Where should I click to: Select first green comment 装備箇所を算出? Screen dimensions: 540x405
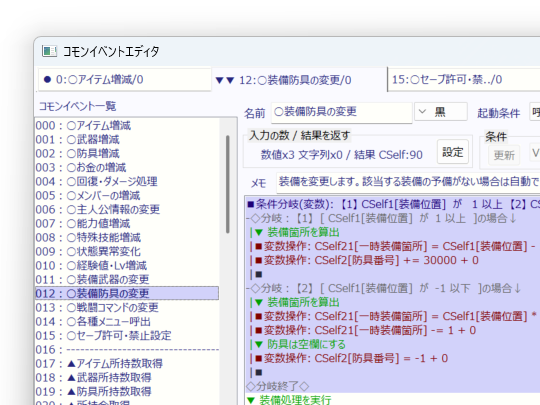[393, 232]
